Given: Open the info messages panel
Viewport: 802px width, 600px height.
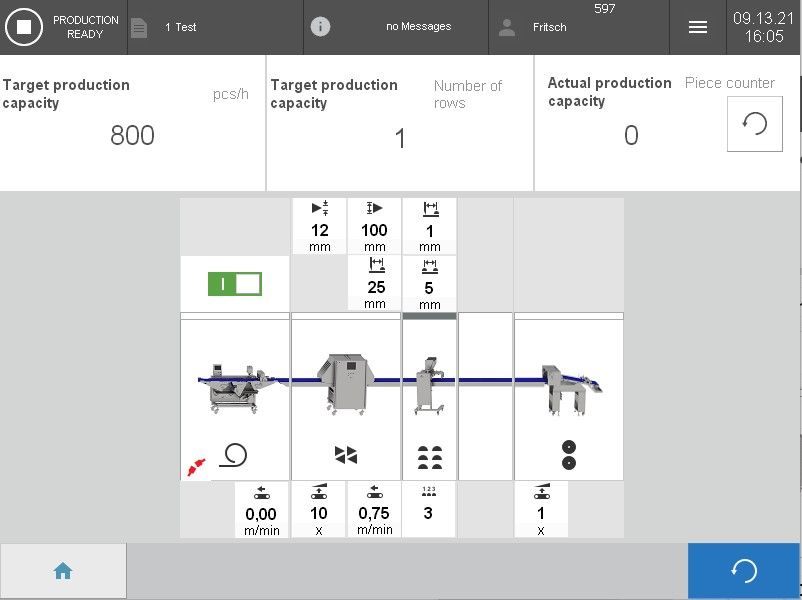Looking at the screenshot, I should (x=320, y=27).
